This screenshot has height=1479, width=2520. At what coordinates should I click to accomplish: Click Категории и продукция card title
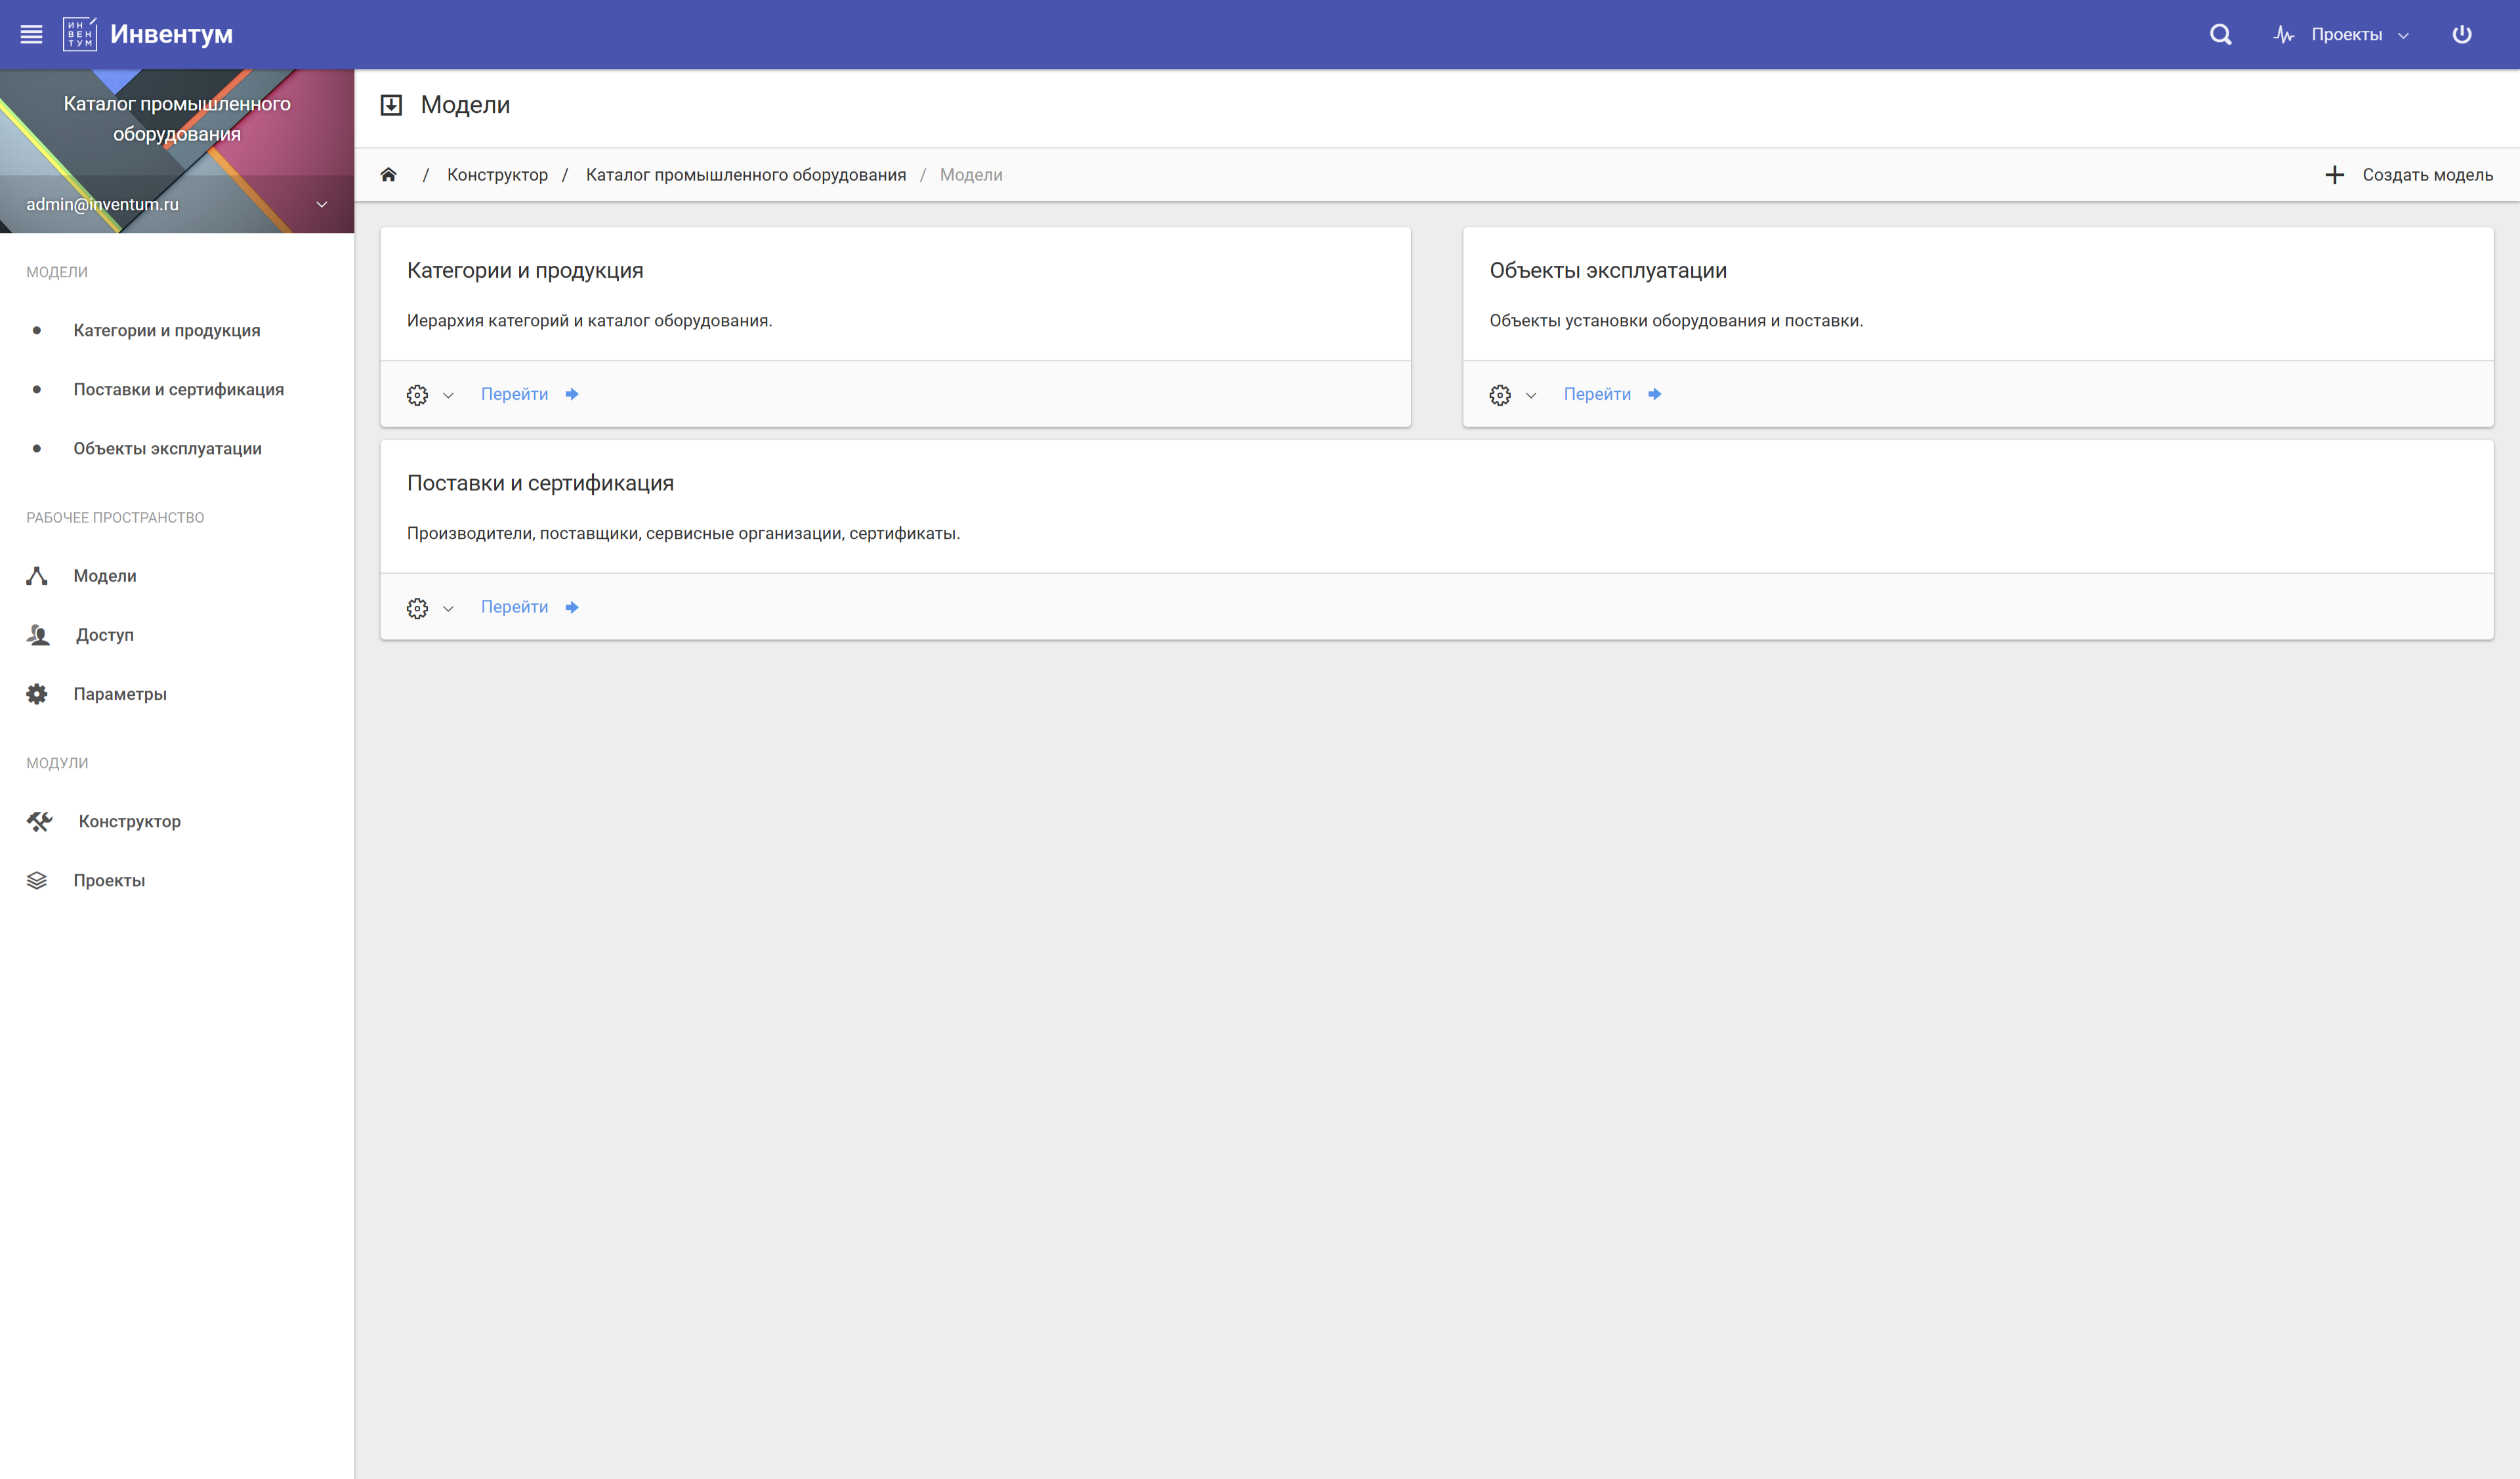[525, 270]
